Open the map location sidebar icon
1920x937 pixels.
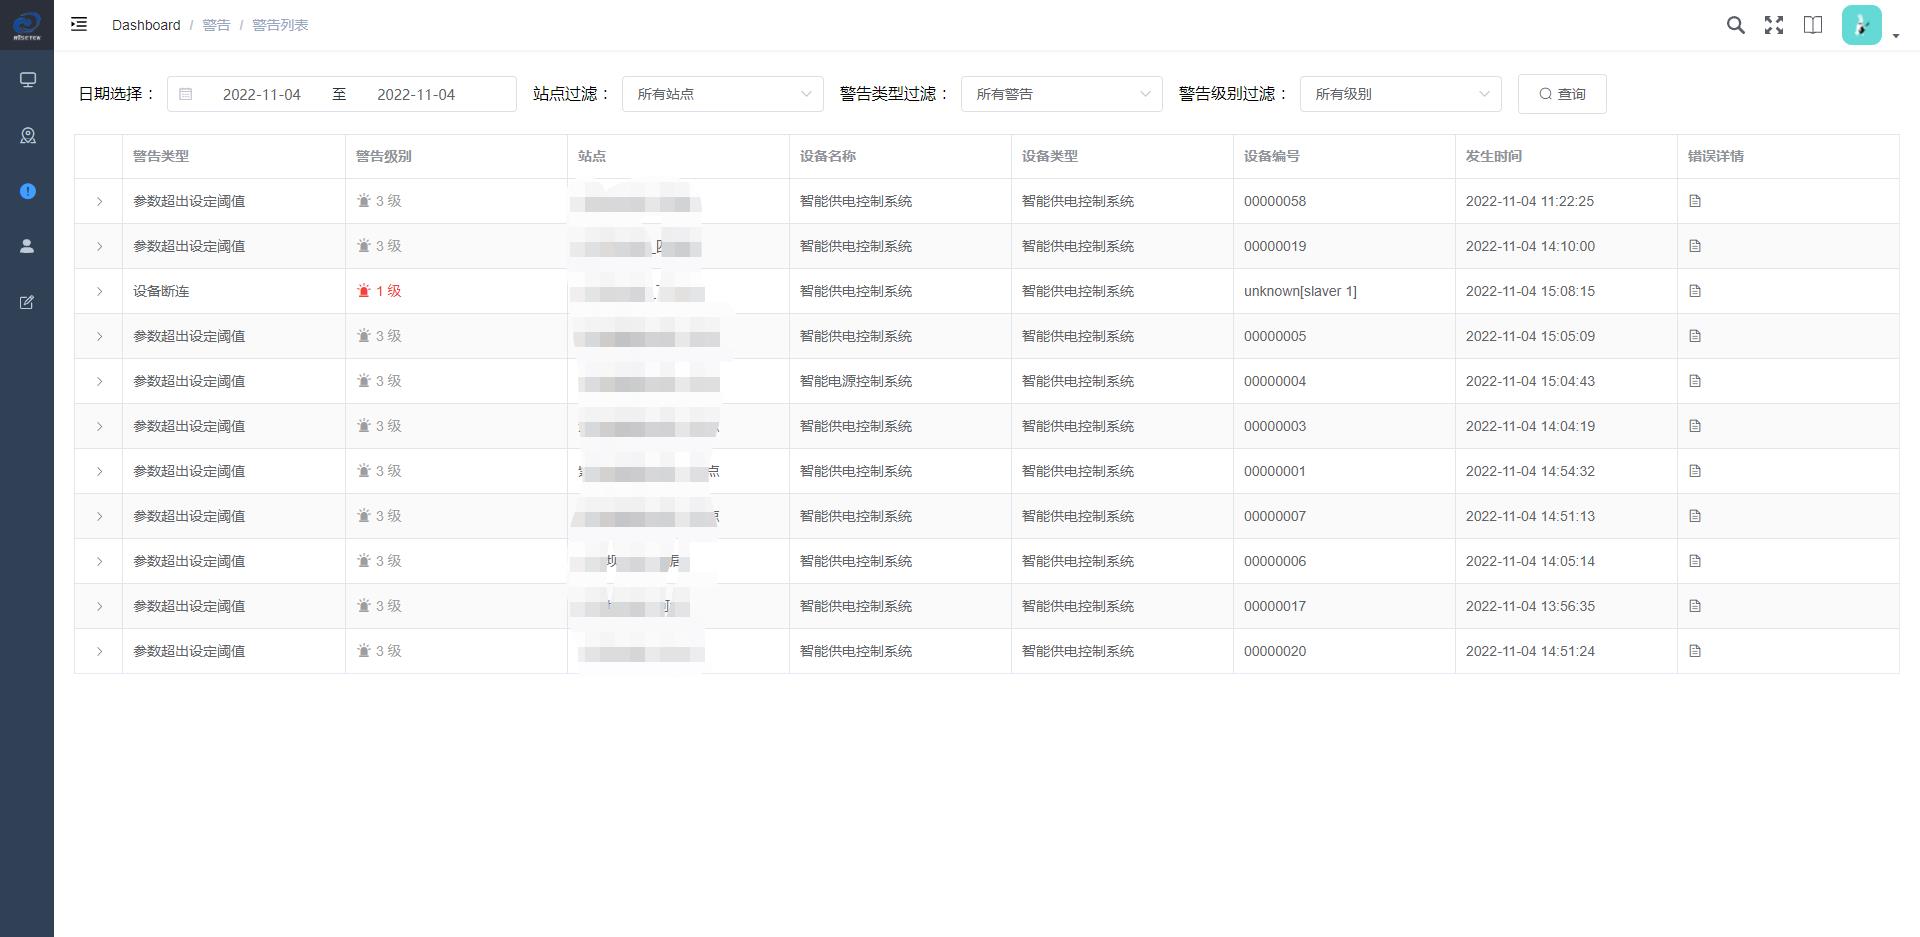(28, 136)
